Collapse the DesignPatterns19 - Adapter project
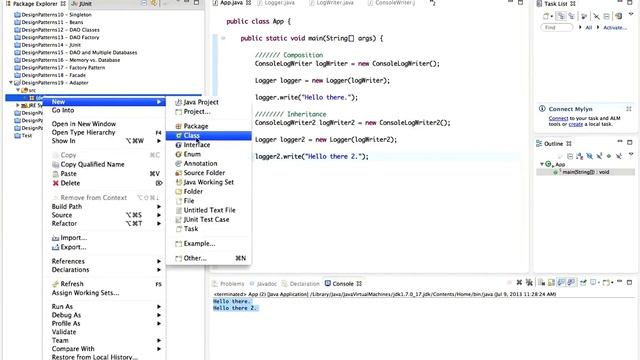 [11, 82]
